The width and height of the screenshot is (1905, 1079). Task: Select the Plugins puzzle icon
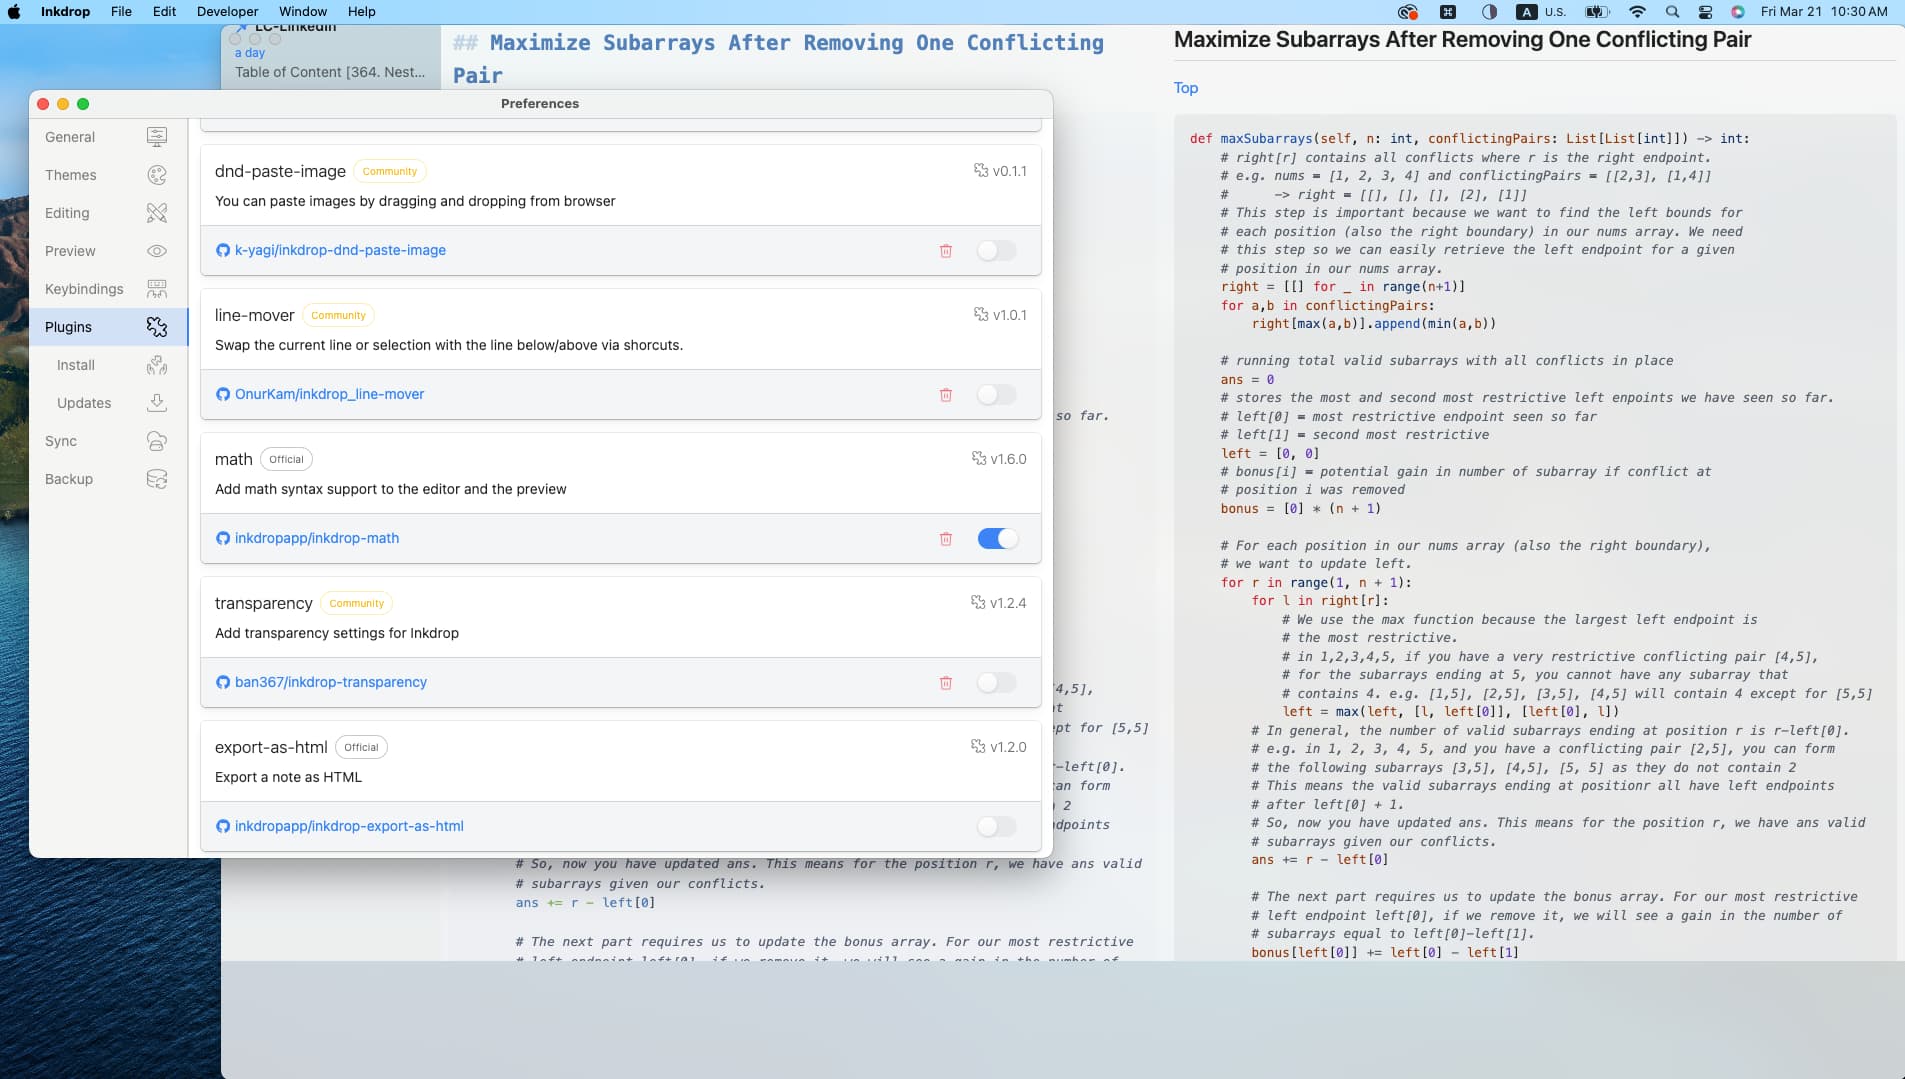pos(157,327)
